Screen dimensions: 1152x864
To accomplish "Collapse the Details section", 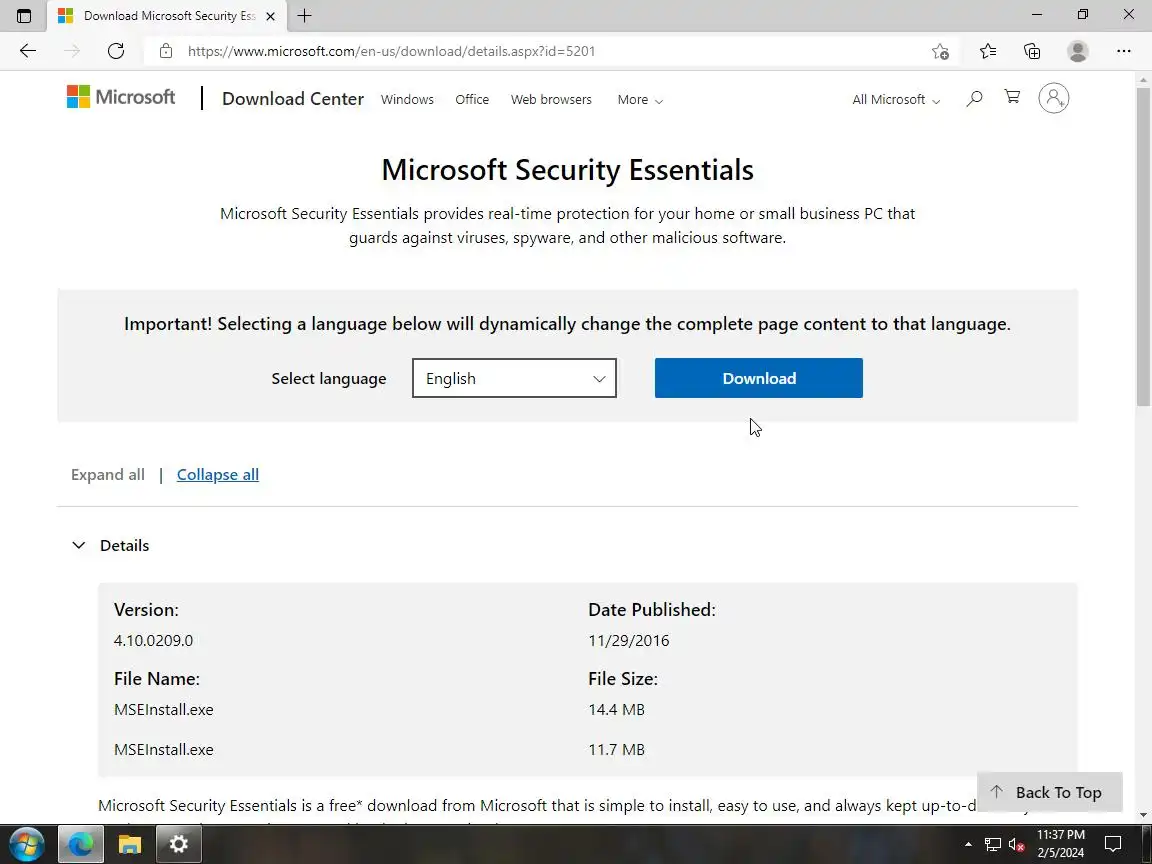I will [x=79, y=546].
